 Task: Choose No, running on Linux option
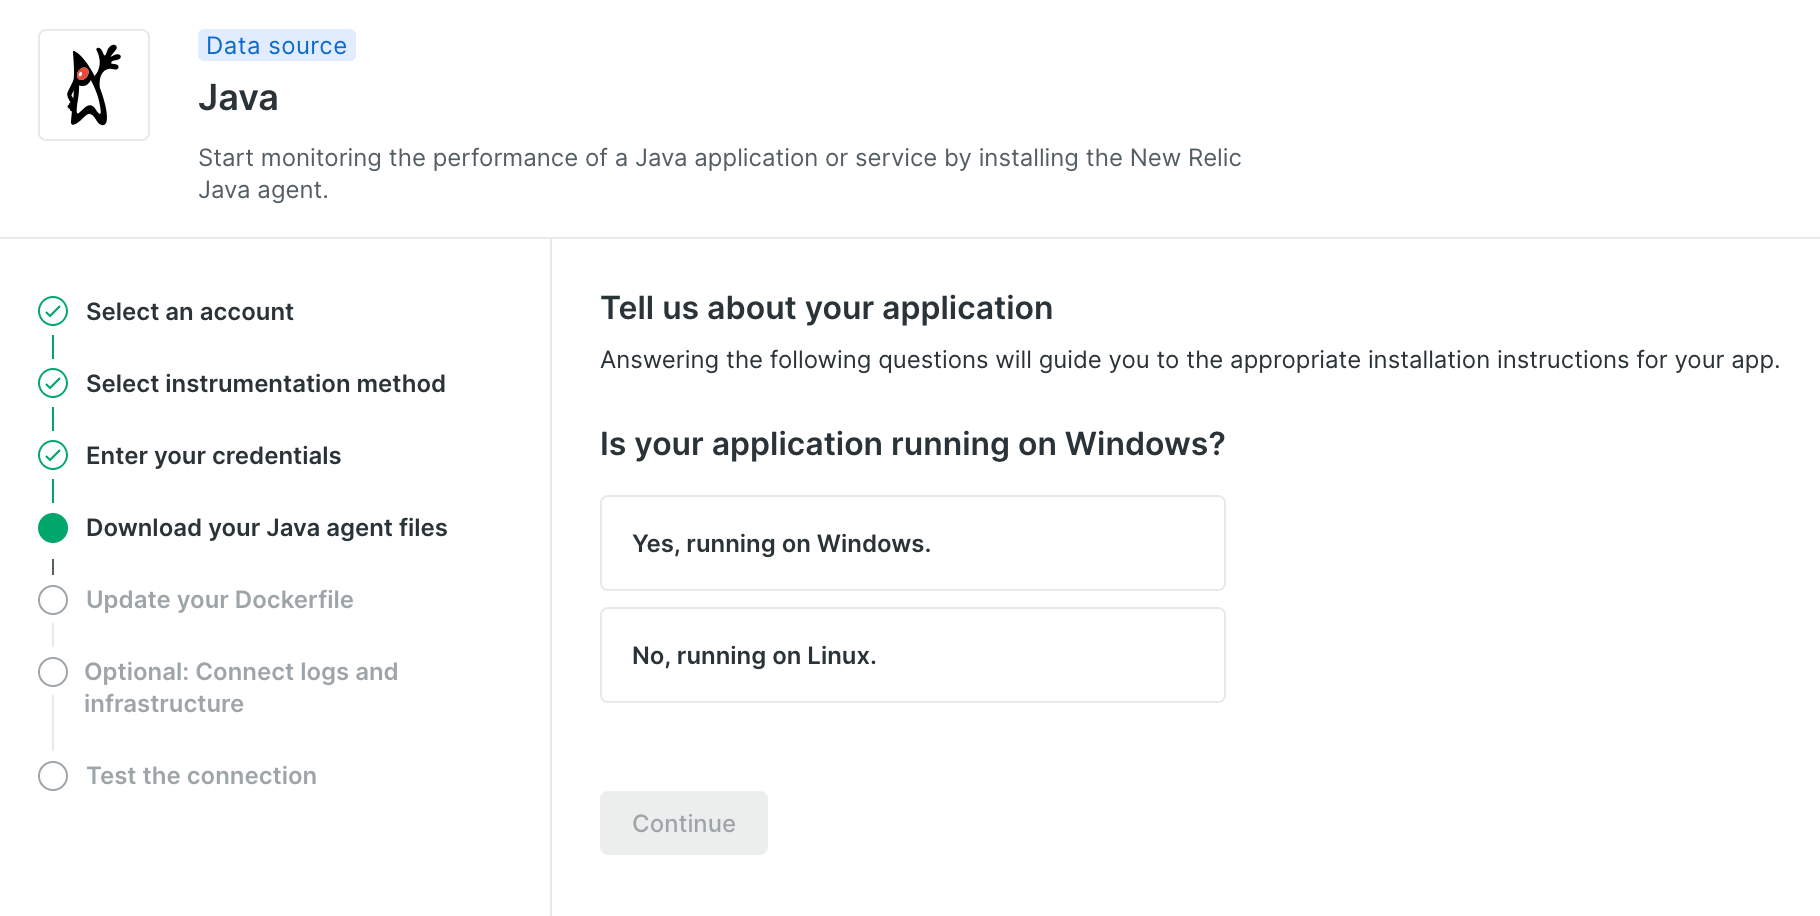(912, 655)
